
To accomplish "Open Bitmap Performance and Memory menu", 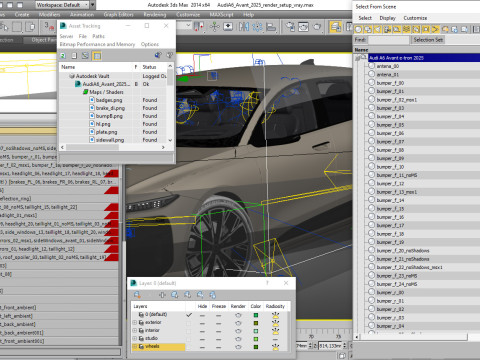I will 97,44.
